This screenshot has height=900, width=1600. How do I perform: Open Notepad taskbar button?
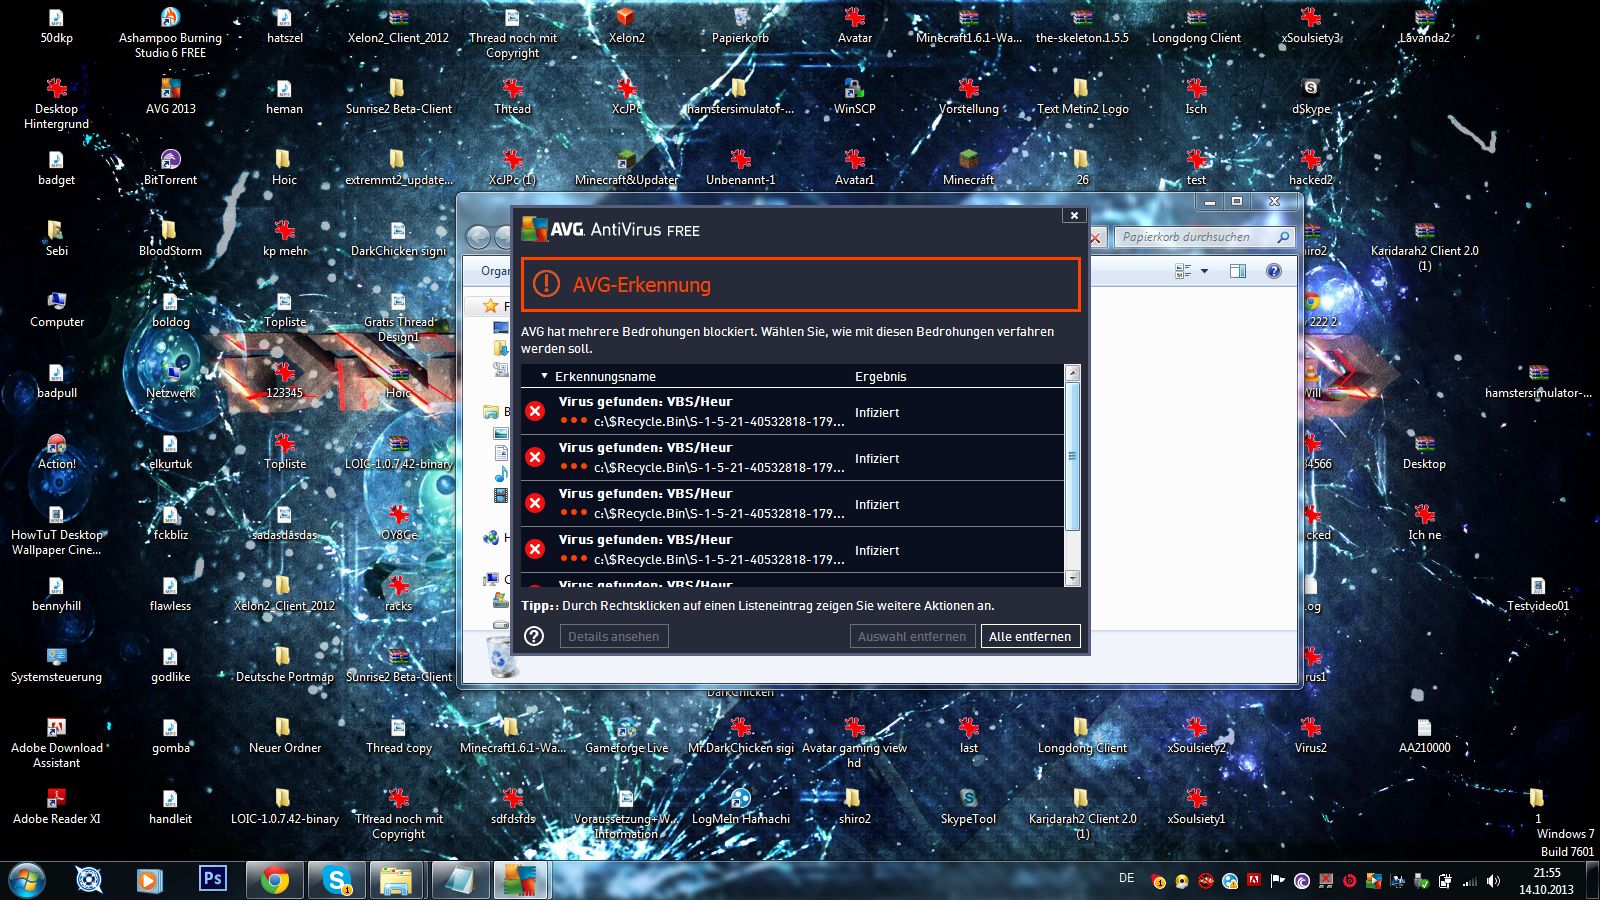(459, 880)
